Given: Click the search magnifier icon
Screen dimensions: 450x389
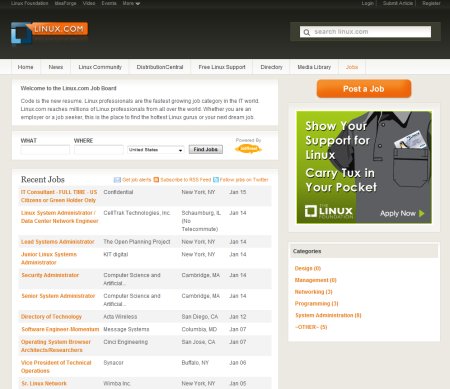Looking at the screenshot, I should (x=307, y=32).
